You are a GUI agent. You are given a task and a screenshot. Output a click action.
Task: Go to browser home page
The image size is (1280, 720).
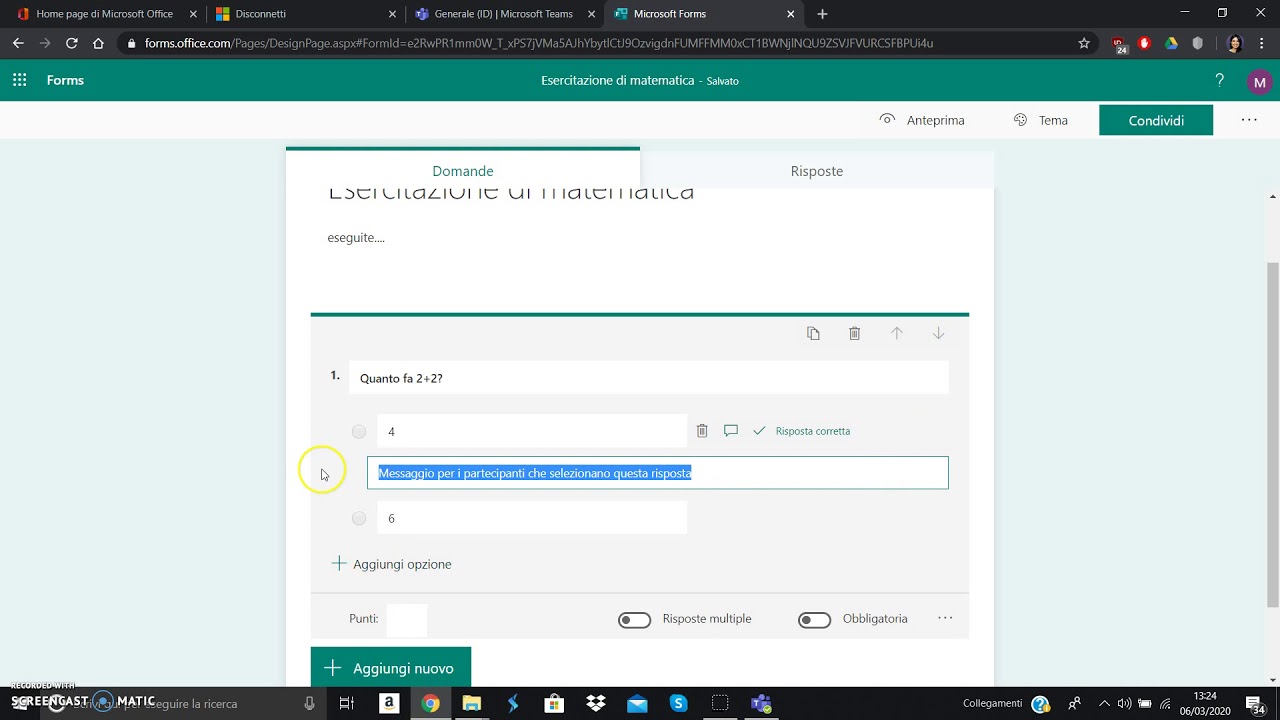pos(98,43)
